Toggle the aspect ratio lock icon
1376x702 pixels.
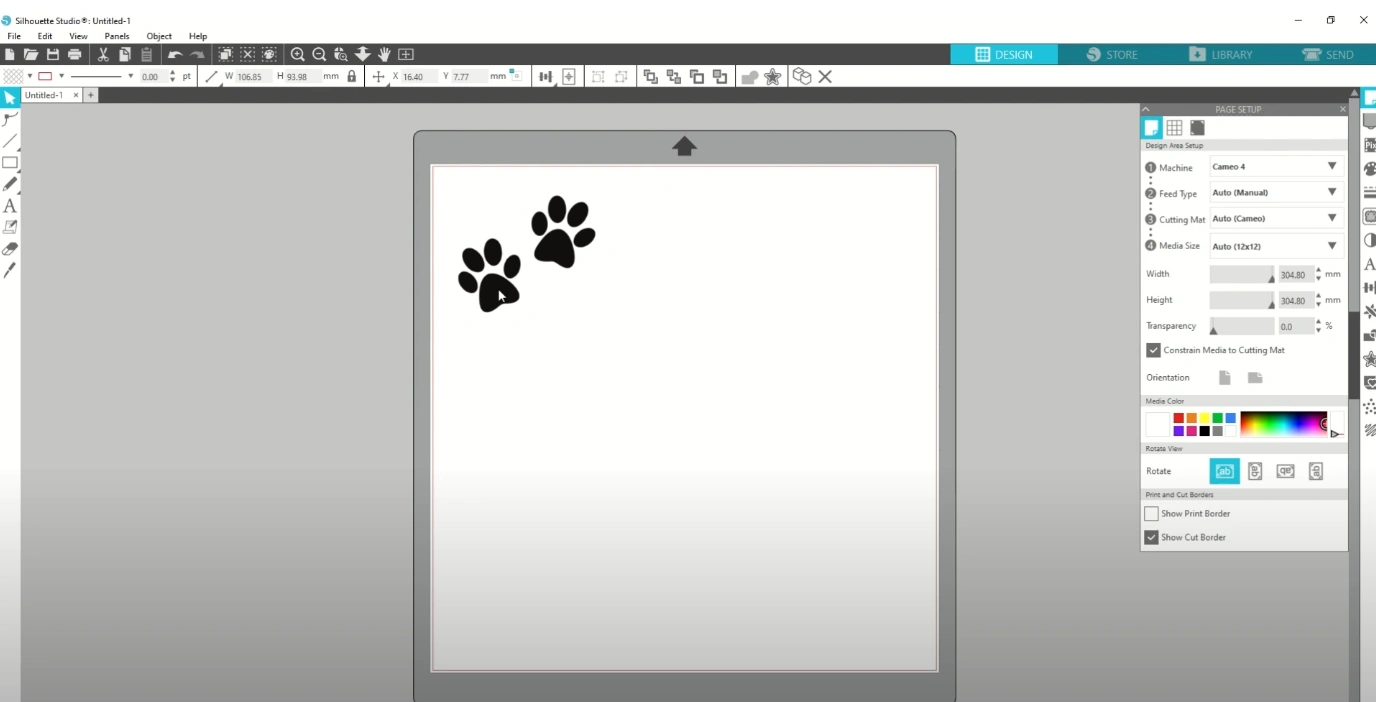pos(351,76)
